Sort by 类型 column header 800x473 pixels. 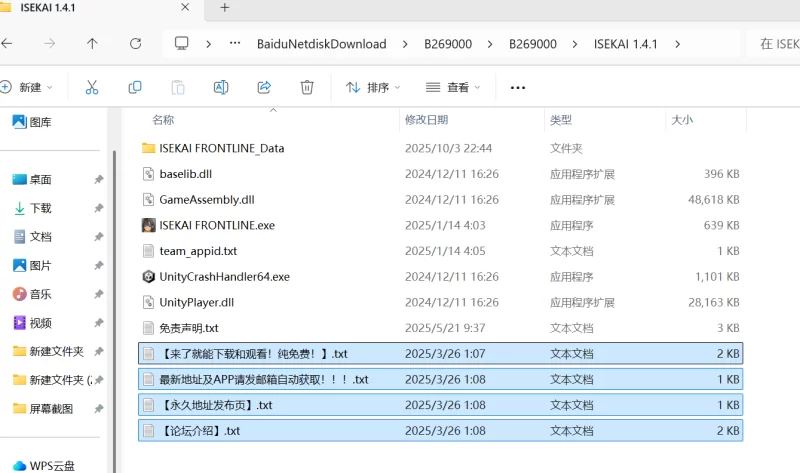[x=561, y=120]
